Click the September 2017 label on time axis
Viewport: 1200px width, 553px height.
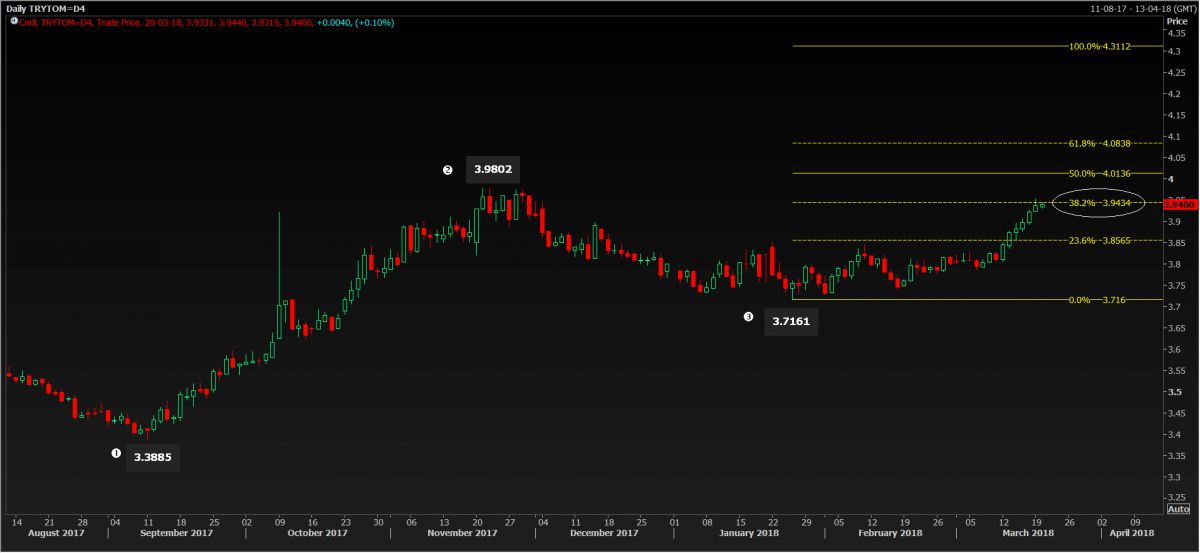coord(175,533)
